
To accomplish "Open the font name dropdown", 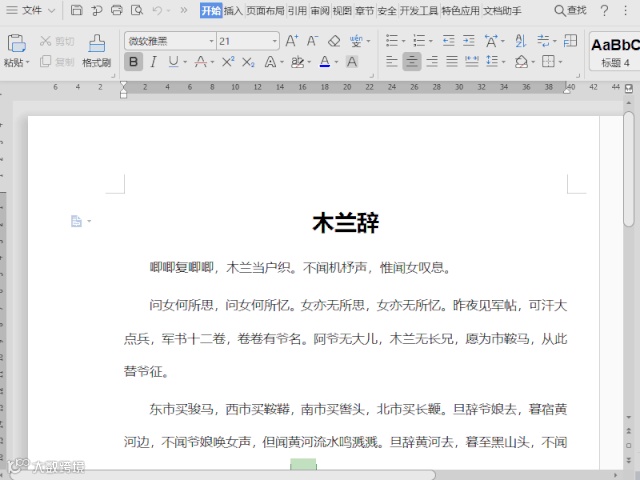I will point(211,41).
